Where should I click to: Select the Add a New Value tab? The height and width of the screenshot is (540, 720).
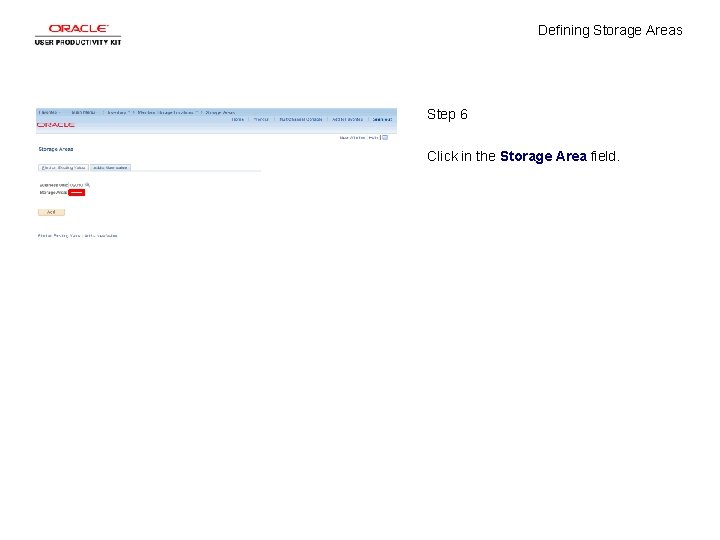(110, 168)
